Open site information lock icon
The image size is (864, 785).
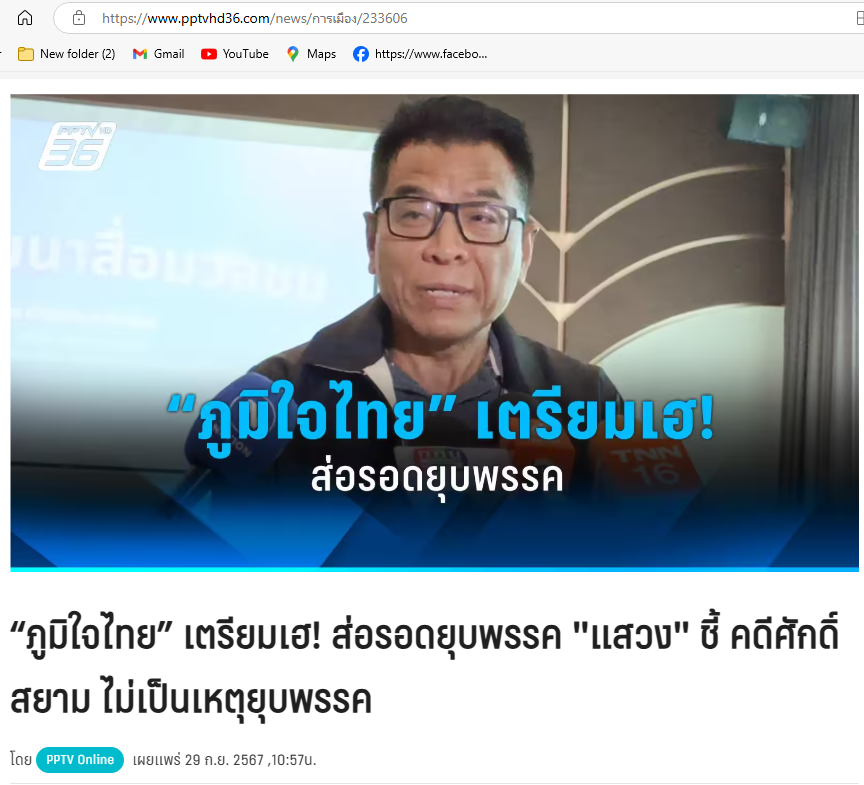pos(79,18)
